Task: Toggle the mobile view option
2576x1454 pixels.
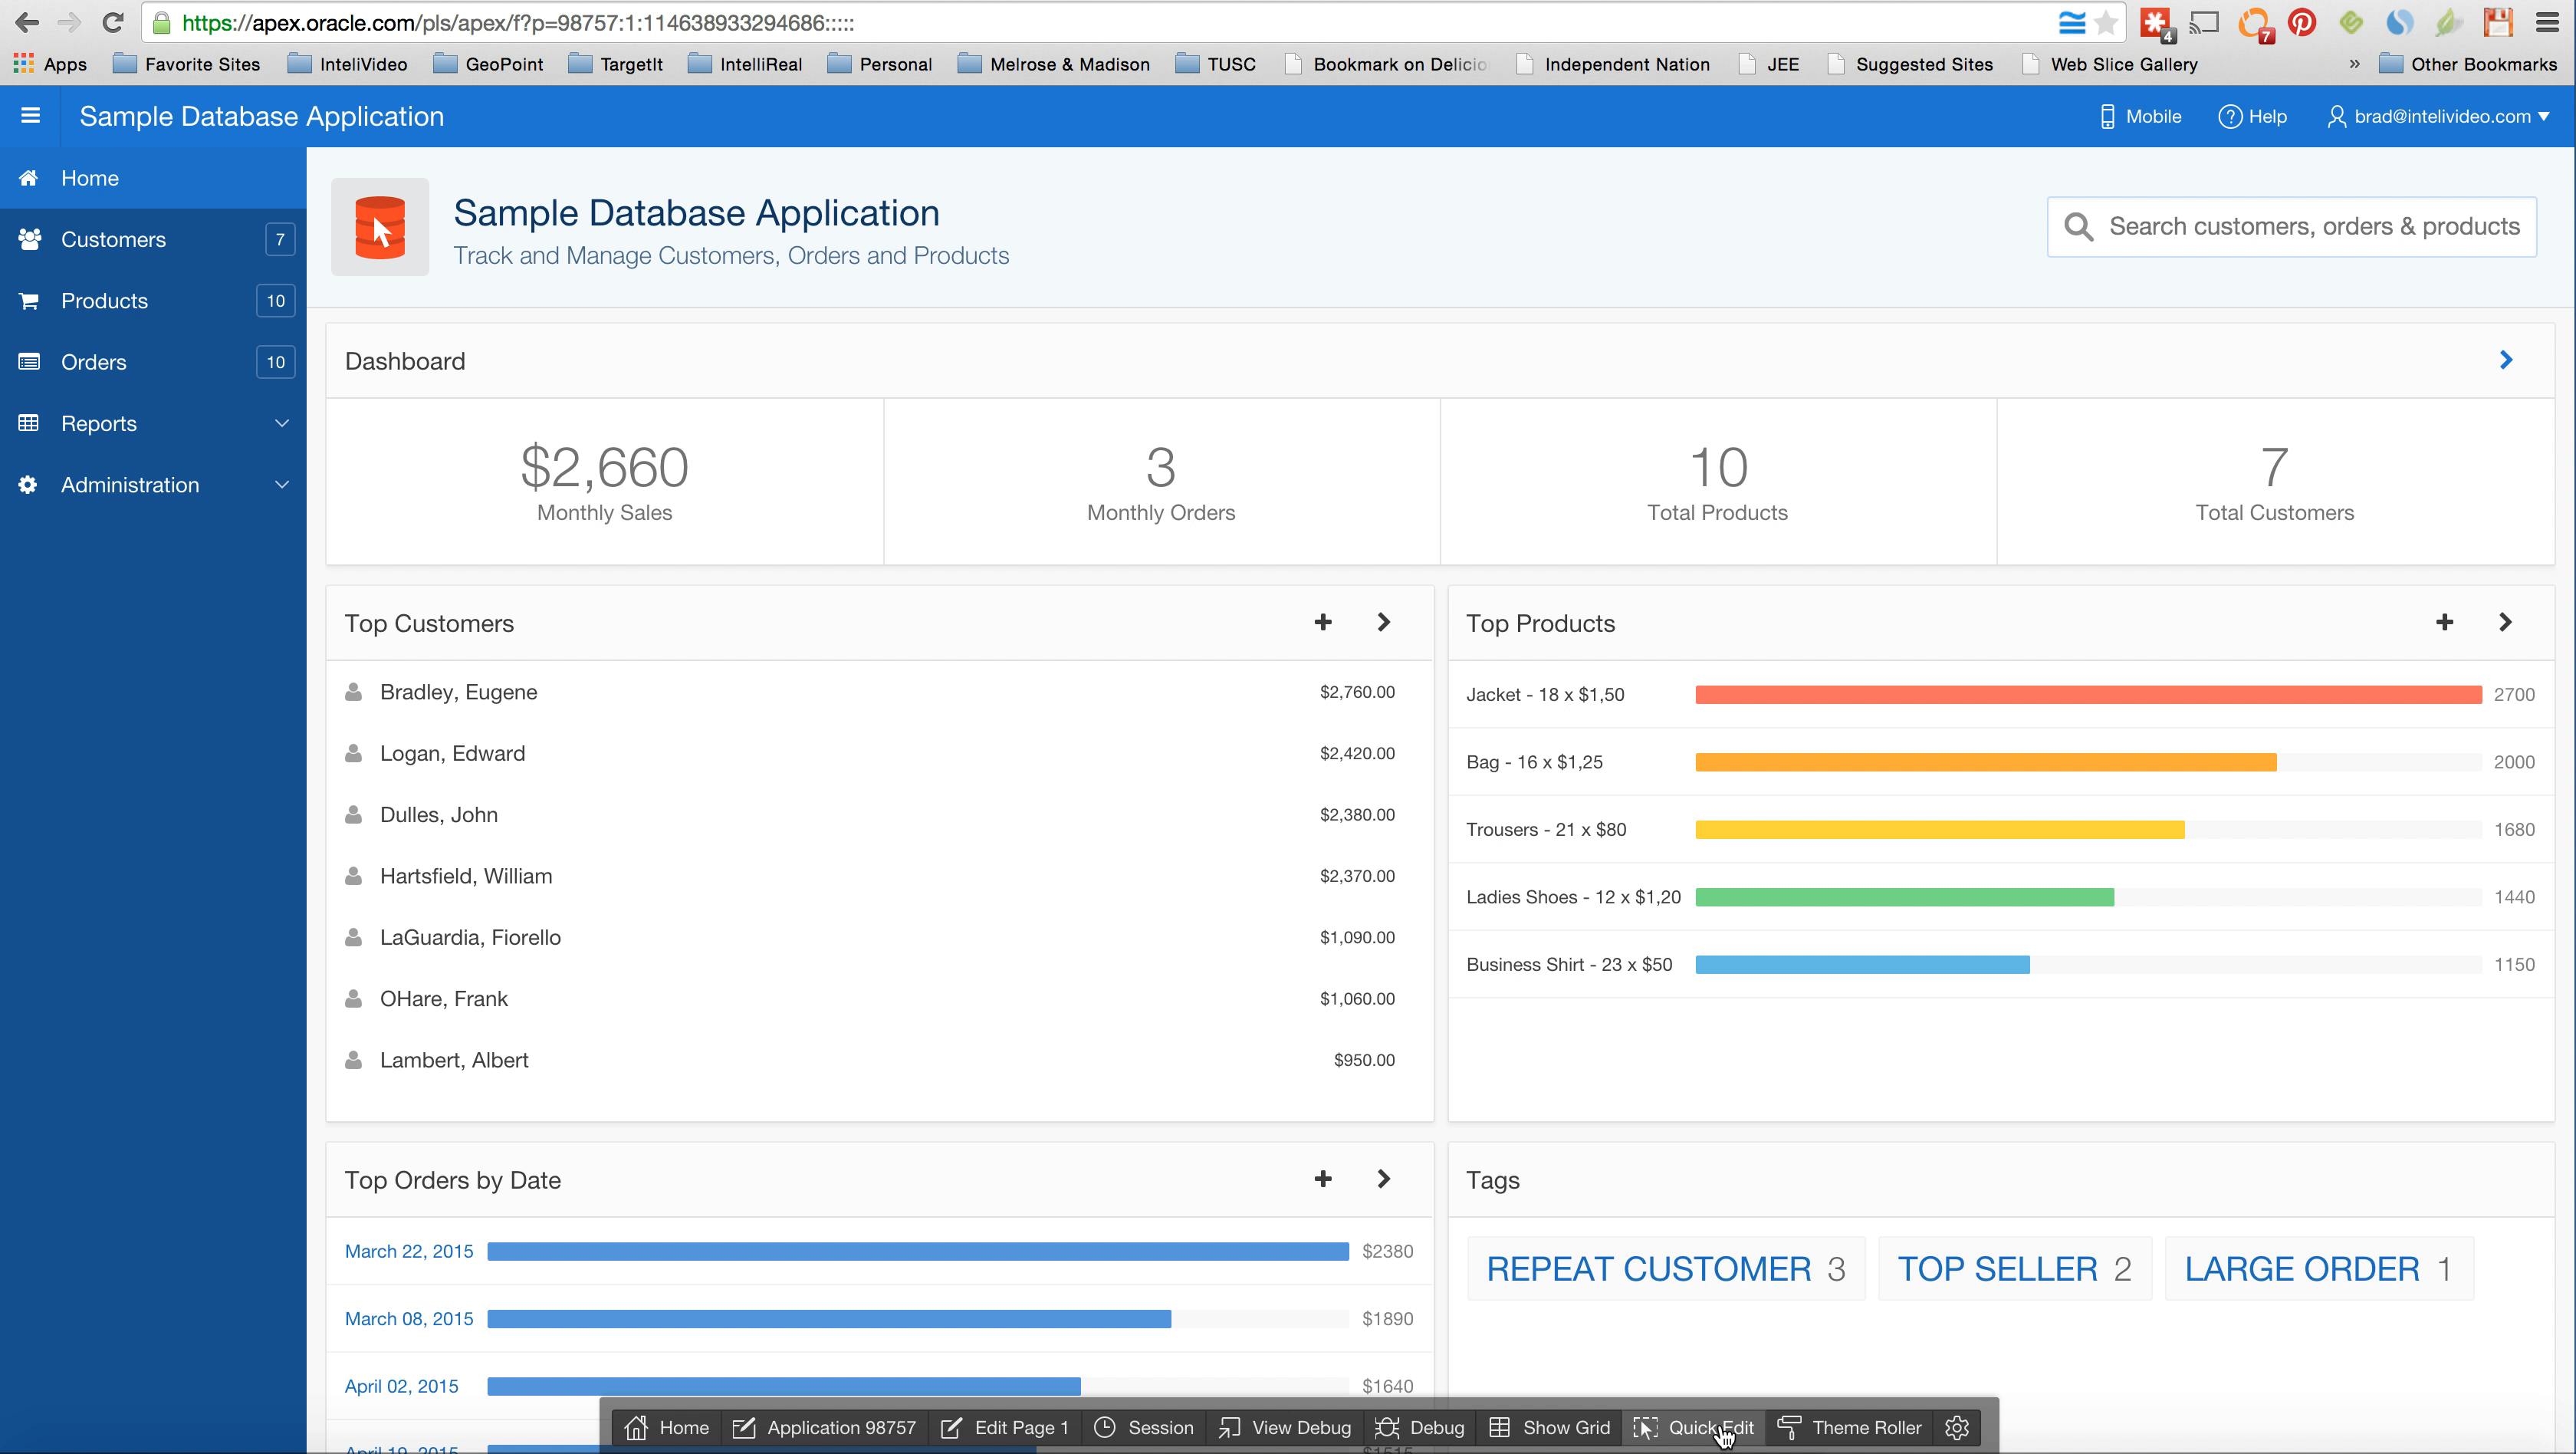Action: [2139, 115]
